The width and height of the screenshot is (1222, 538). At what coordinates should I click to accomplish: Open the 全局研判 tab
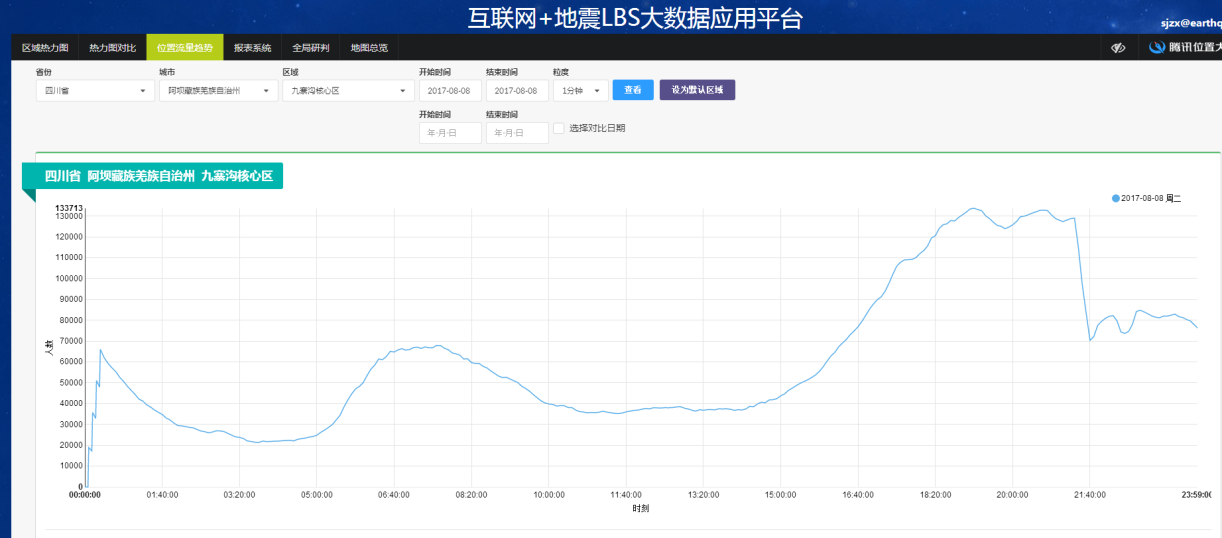(310, 48)
